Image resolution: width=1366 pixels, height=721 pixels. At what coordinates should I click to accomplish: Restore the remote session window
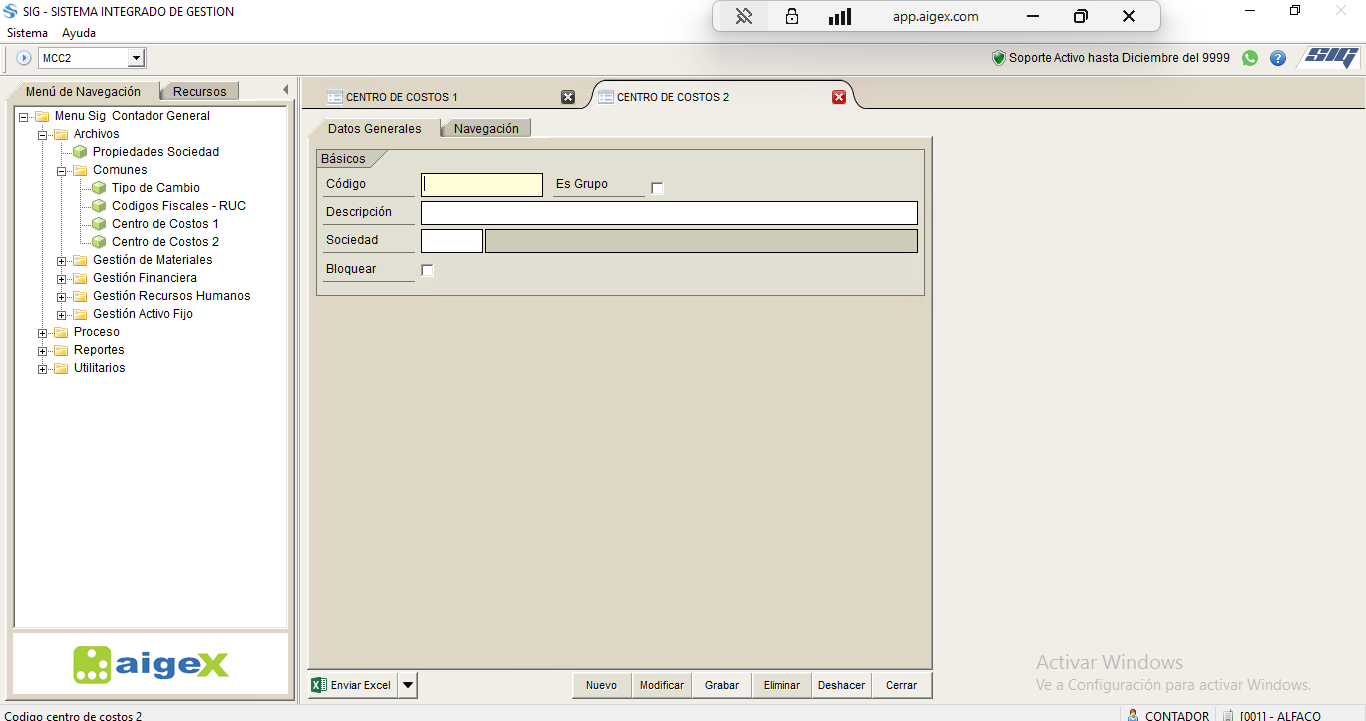click(1080, 16)
